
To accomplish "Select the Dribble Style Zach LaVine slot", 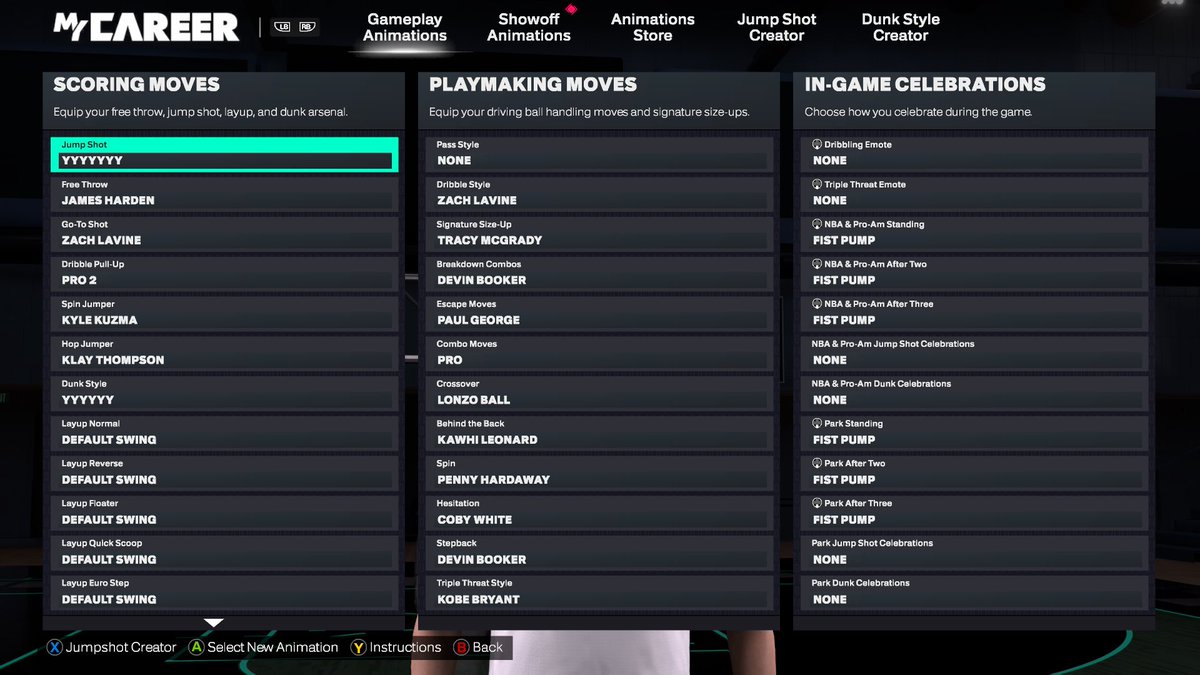I will pyautogui.click(x=599, y=194).
